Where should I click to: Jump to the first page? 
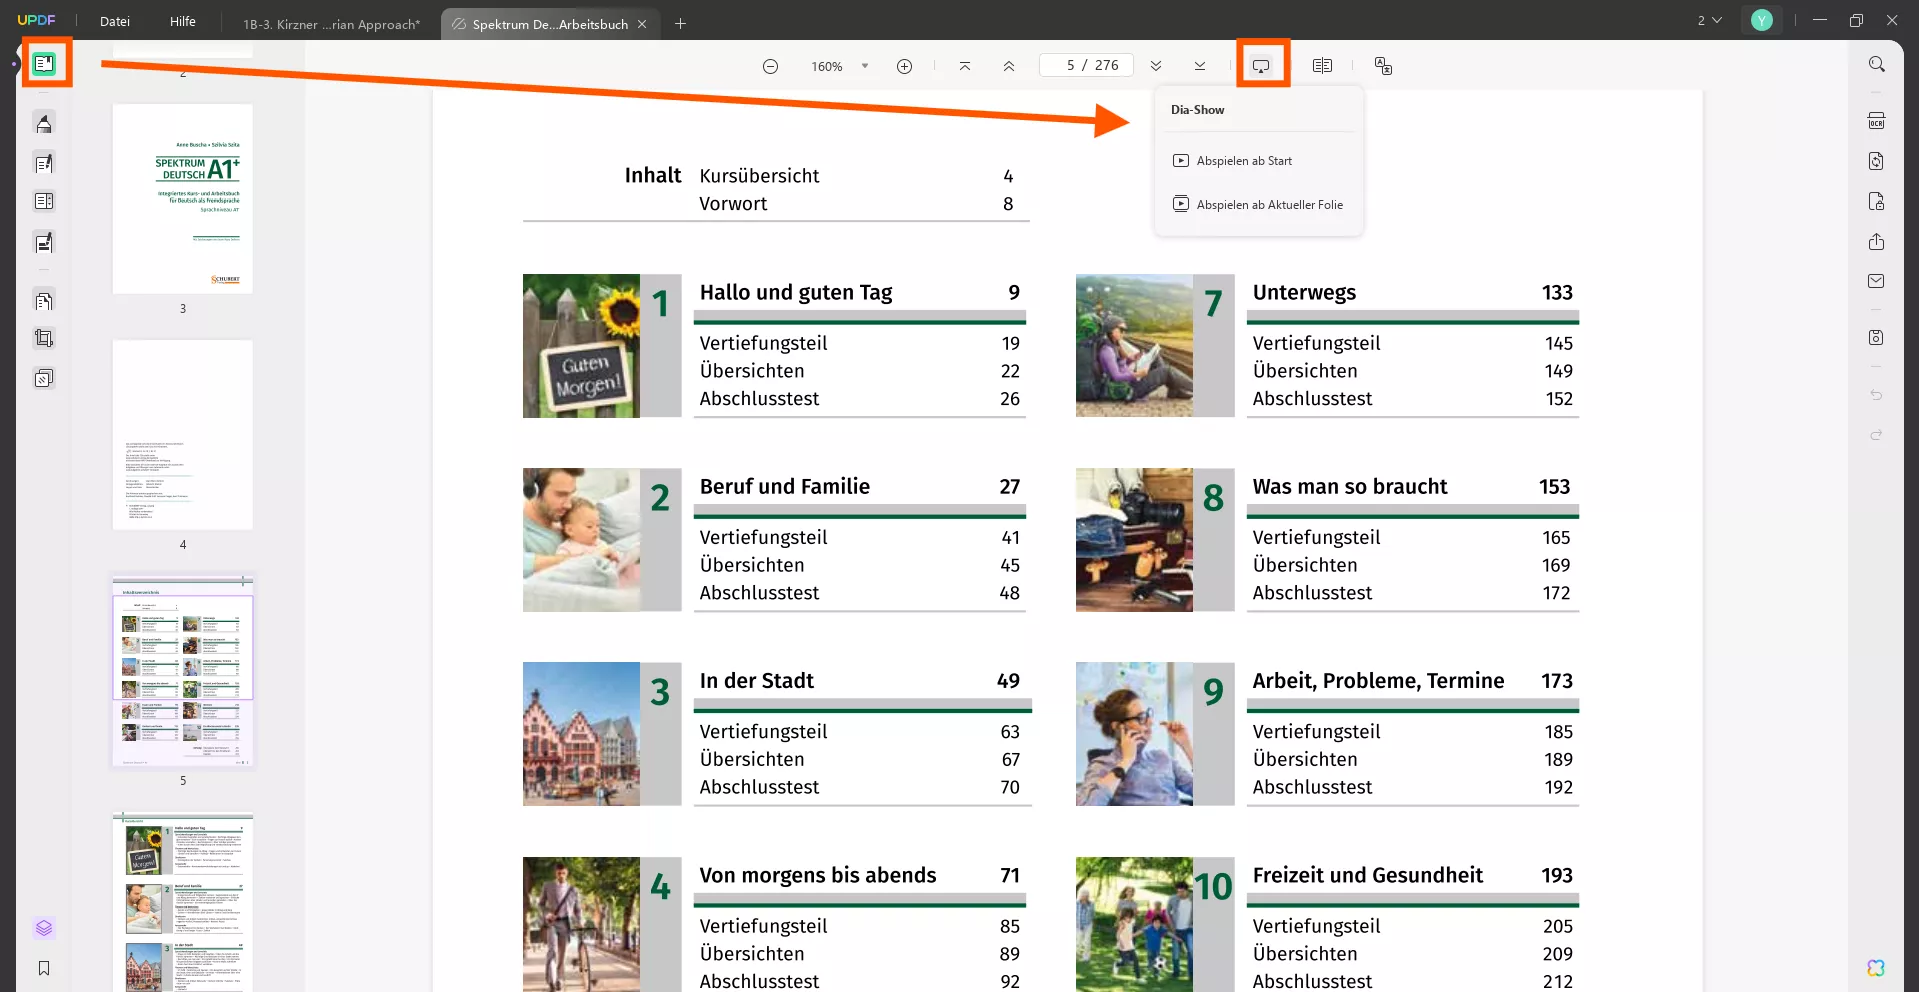[964, 66]
